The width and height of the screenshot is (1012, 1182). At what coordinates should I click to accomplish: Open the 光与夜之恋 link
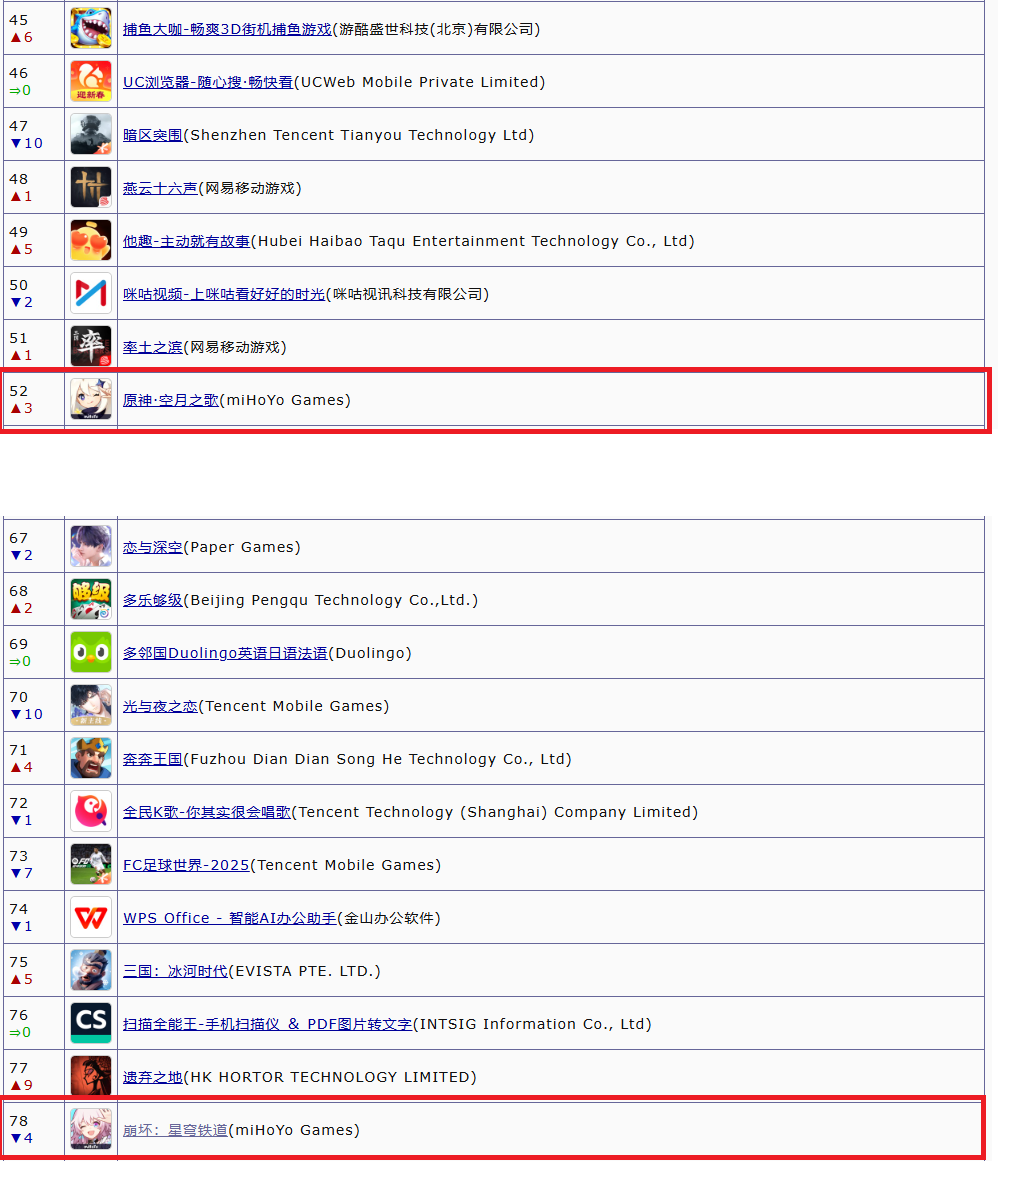pyautogui.click(x=161, y=706)
